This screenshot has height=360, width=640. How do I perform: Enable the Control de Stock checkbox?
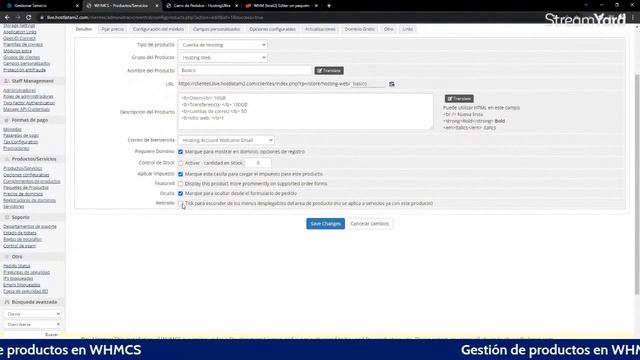(x=180, y=163)
